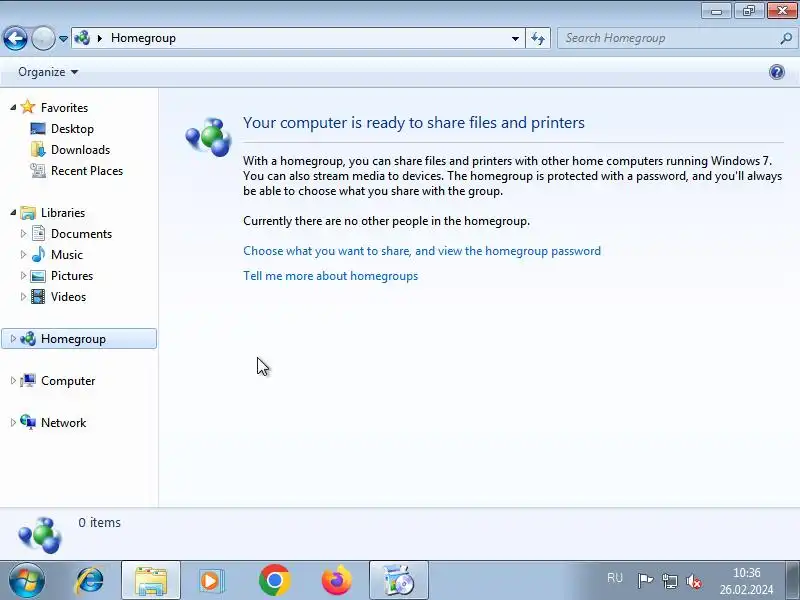Viewport: 800px width, 600px height.
Task: Launch Google Chrome from taskbar
Action: (x=274, y=581)
